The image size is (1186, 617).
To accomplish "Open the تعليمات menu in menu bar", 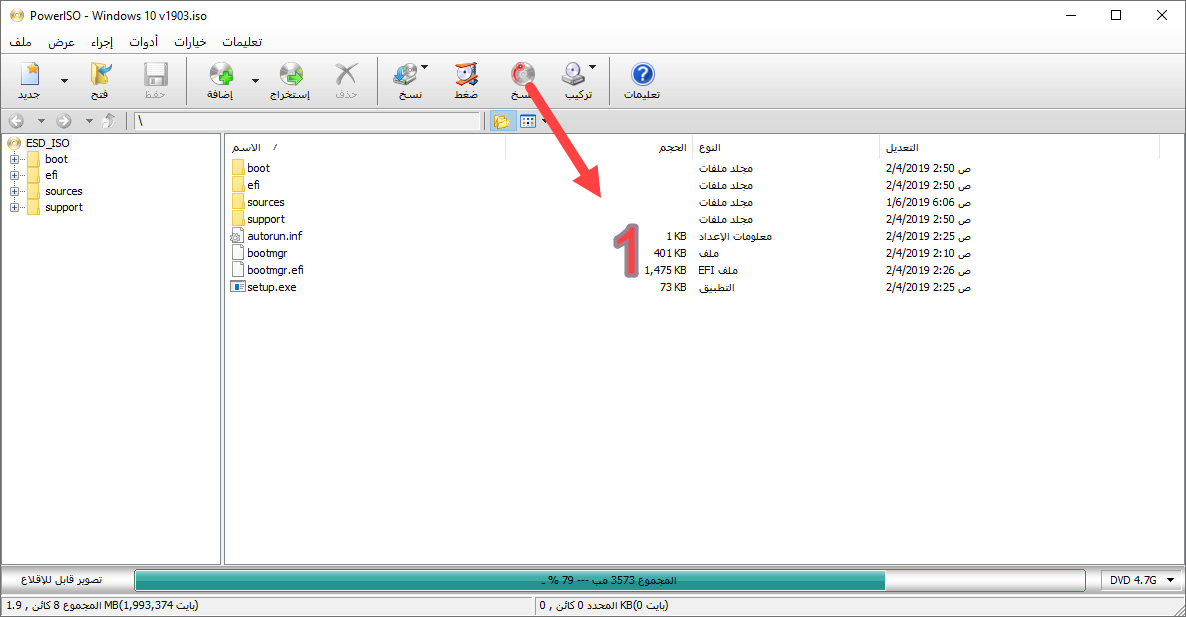I will (x=242, y=42).
